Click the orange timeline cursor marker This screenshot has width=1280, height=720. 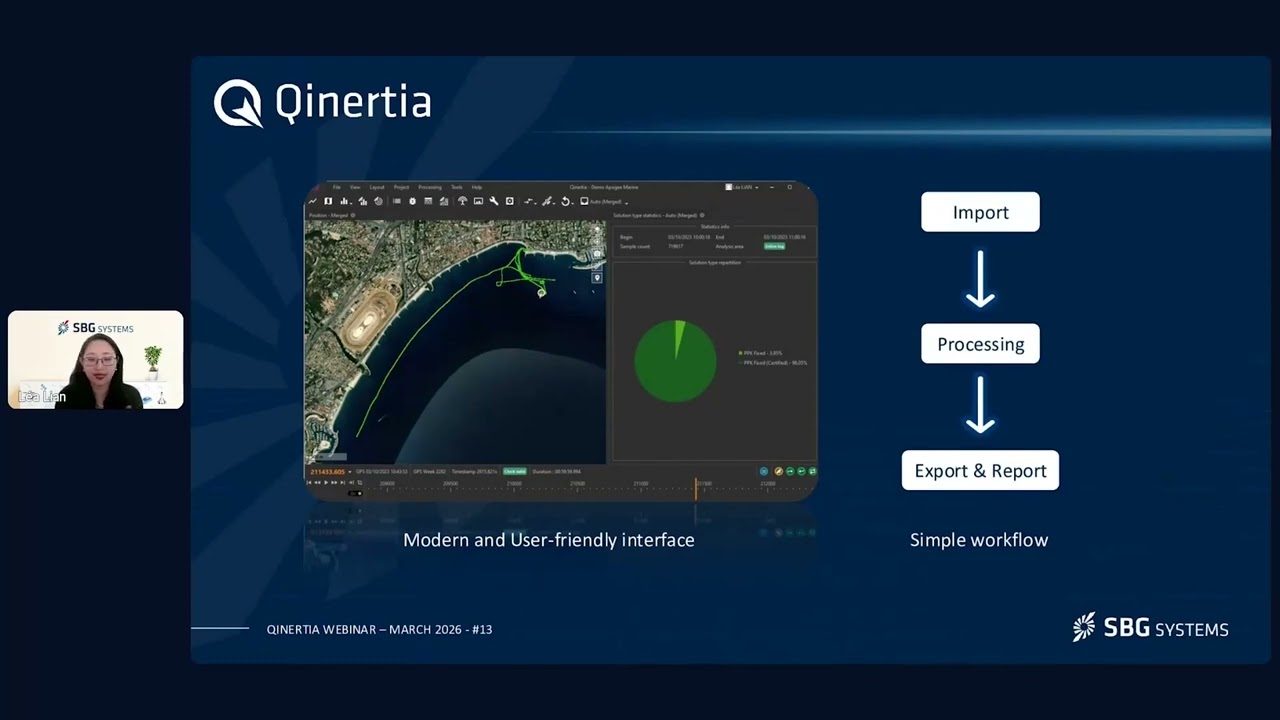coord(696,488)
